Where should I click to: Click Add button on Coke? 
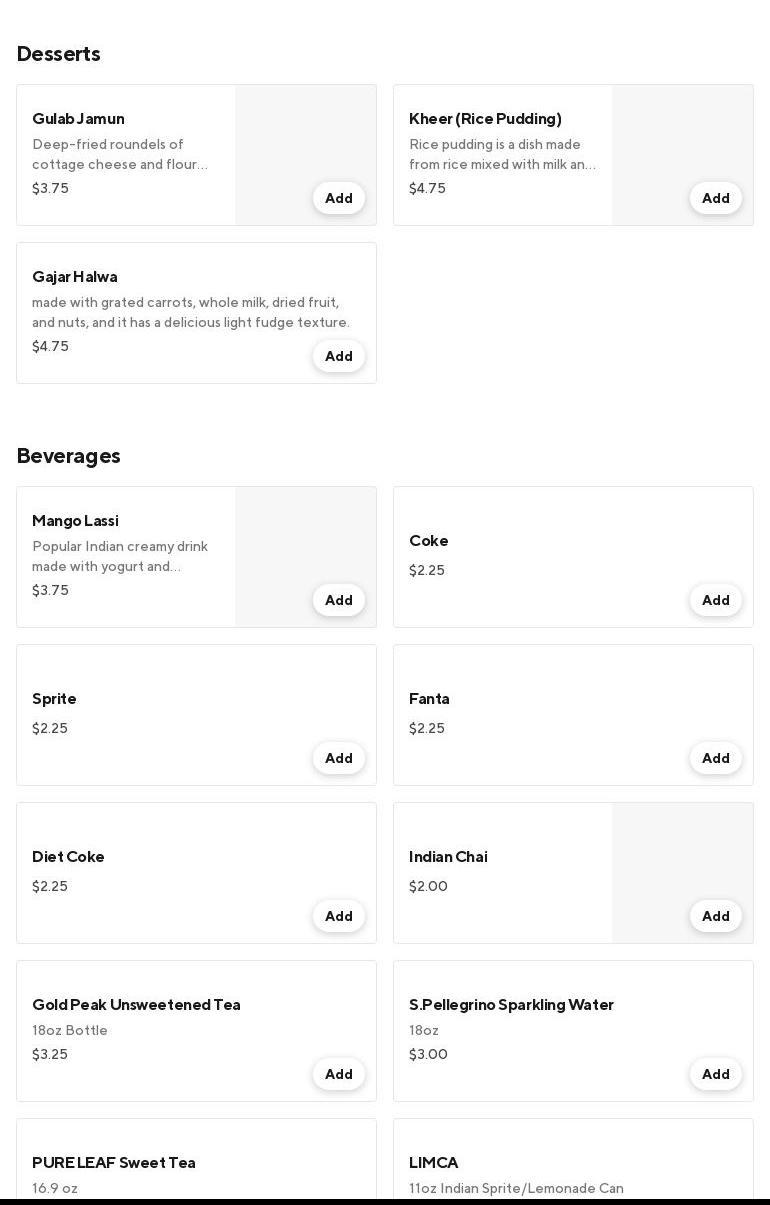[x=716, y=600]
